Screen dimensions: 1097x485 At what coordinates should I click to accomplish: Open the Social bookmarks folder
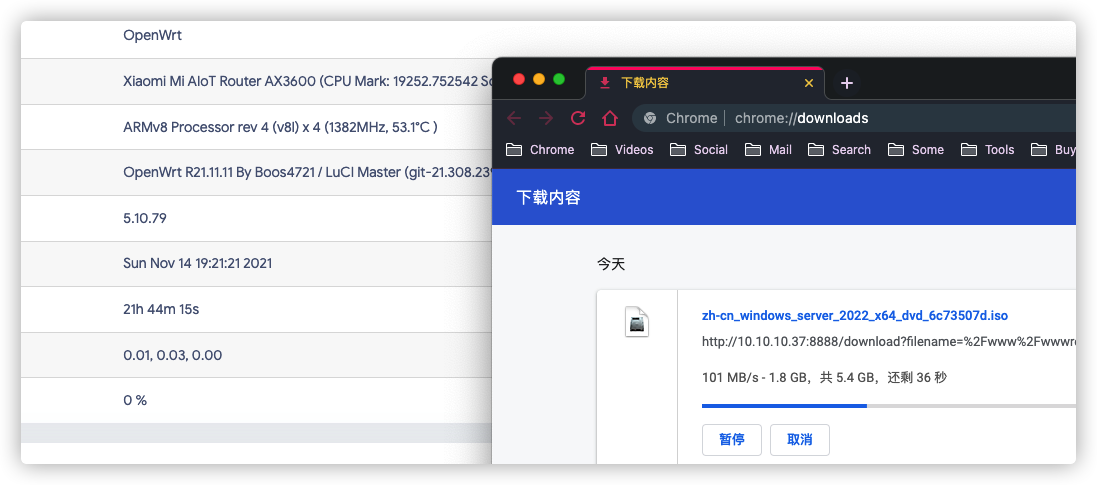click(698, 150)
